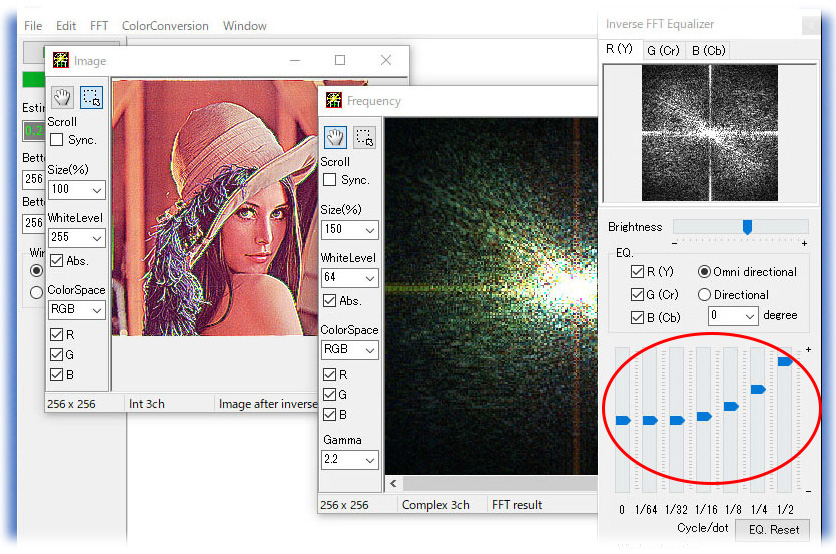Click the EQ slider for 1/16 cycle/dot

click(704, 416)
